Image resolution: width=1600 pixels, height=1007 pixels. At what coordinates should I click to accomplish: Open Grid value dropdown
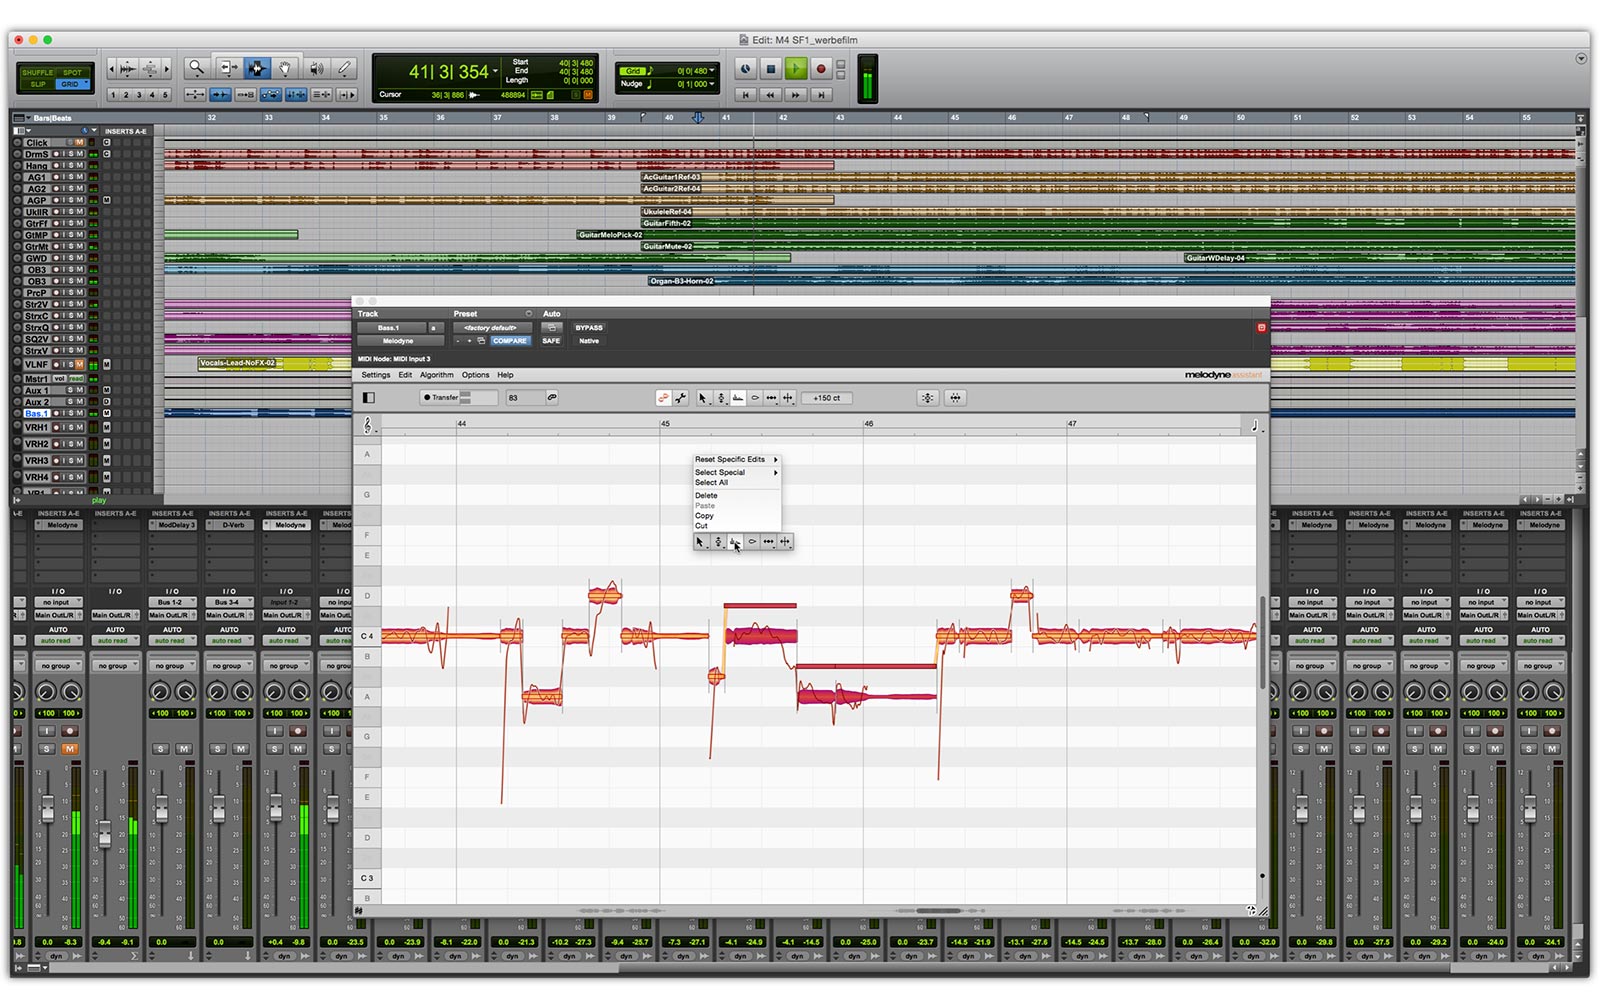(x=712, y=71)
